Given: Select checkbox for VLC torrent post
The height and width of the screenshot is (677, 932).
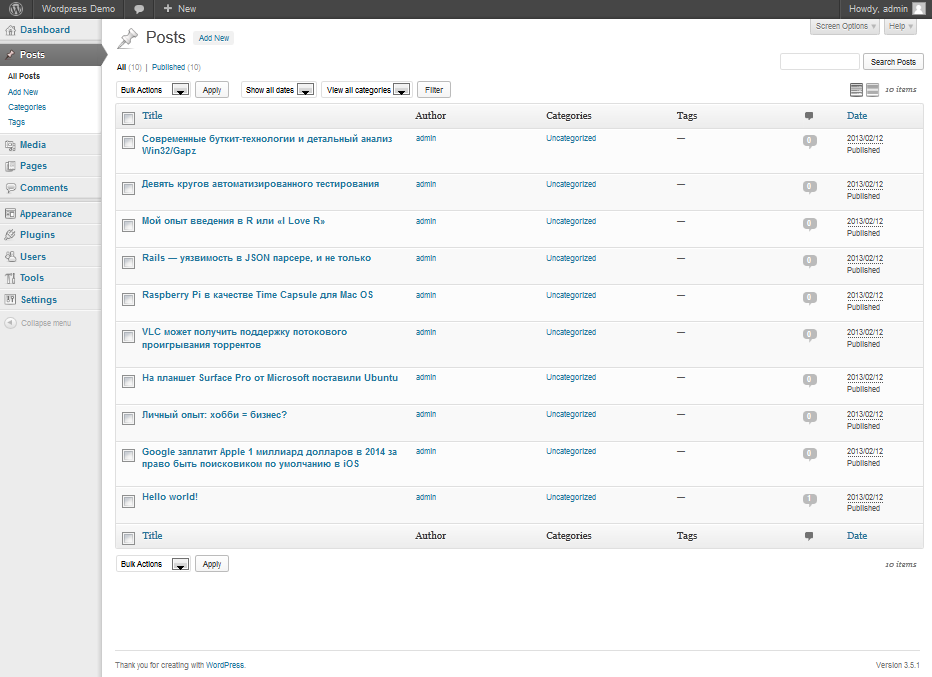Looking at the screenshot, I should (x=128, y=336).
